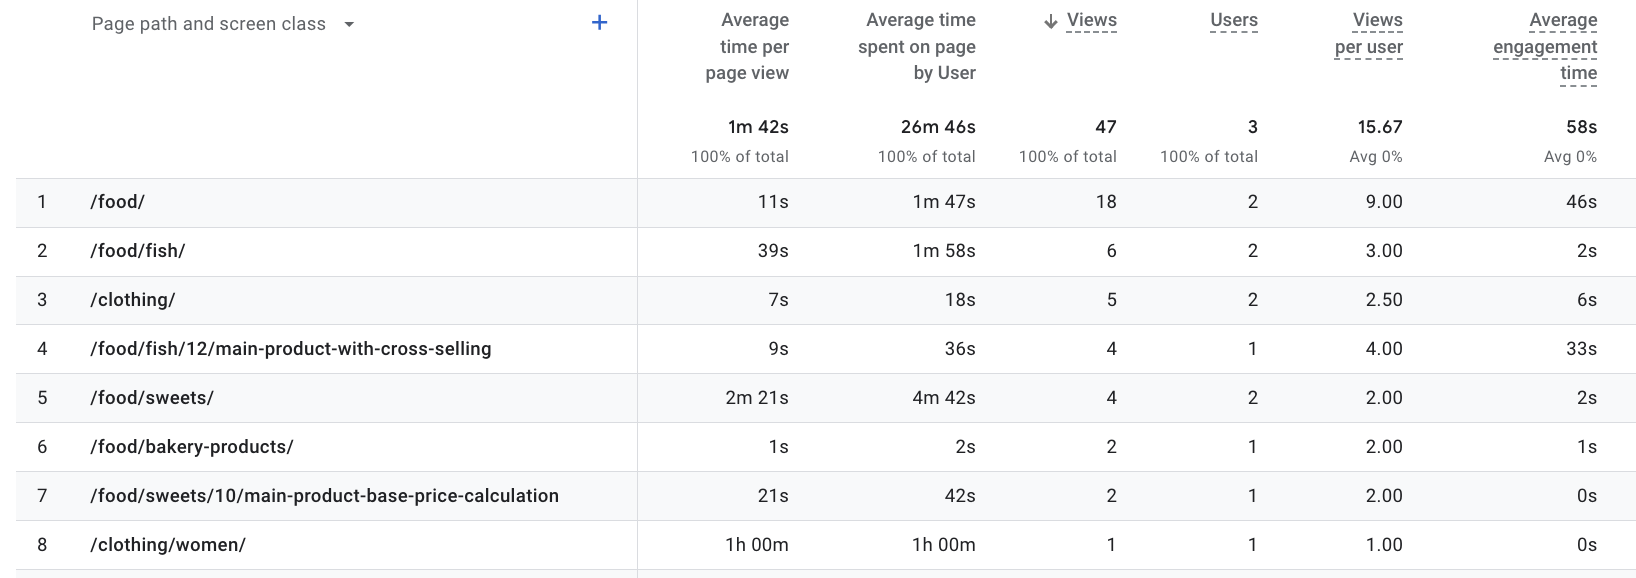Click Average time per page view header
Screen dimensions: 1636x578
click(x=754, y=47)
